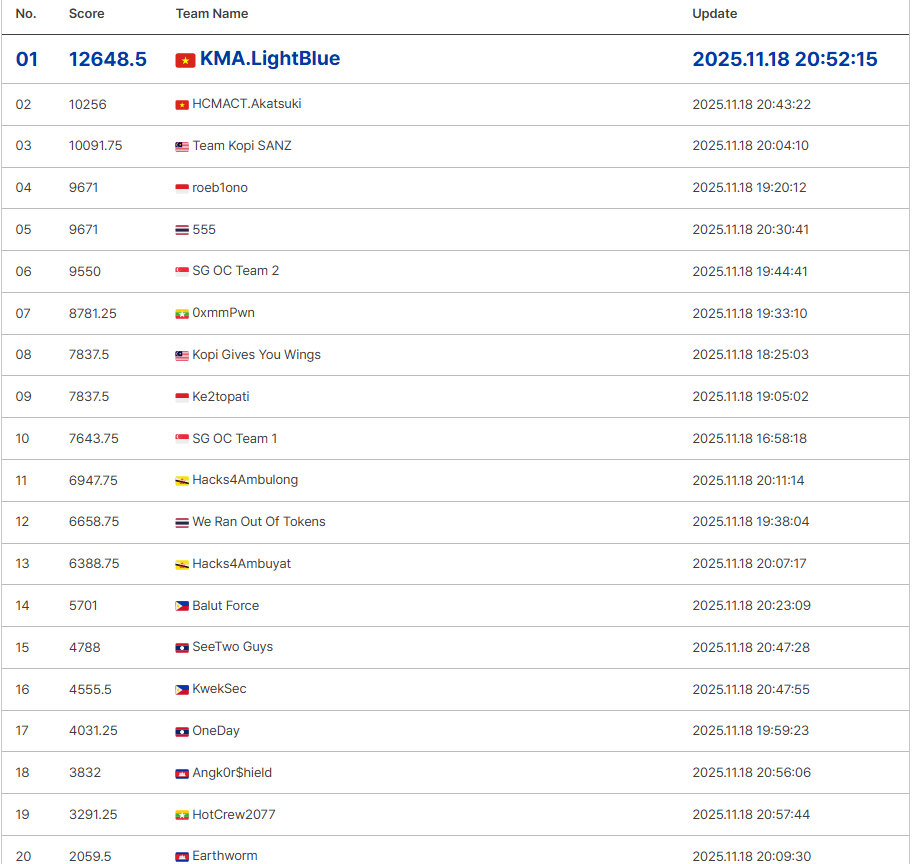Click the Update column header
Viewport: 915px width, 864px height.
714,13
